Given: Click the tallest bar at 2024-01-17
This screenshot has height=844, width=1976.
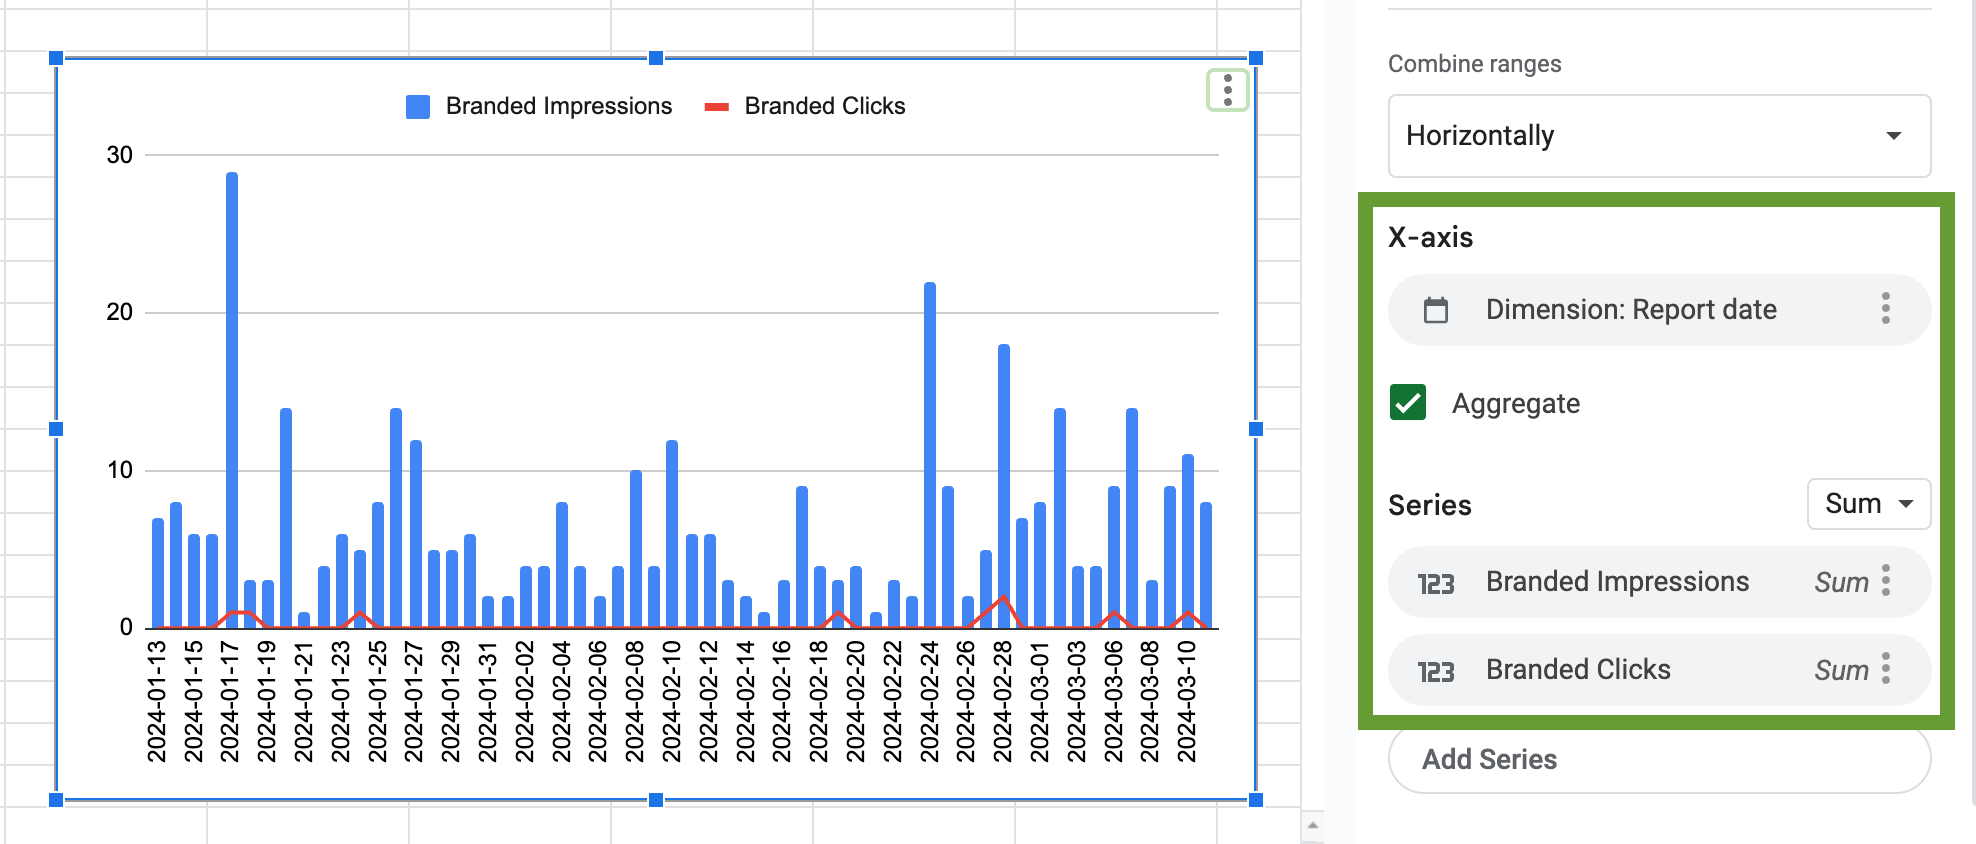Looking at the screenshot, I should pyautogui.click(x=232, y=400).
